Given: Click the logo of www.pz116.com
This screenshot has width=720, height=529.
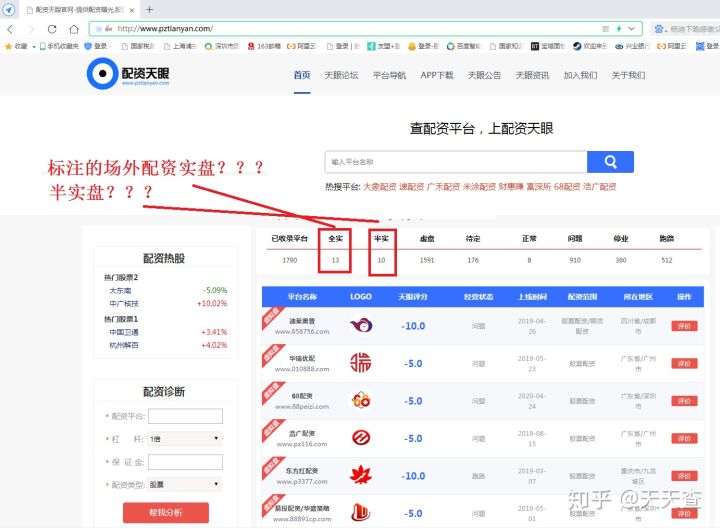Looking at the screenshot, I should click(x=361, y=438).
